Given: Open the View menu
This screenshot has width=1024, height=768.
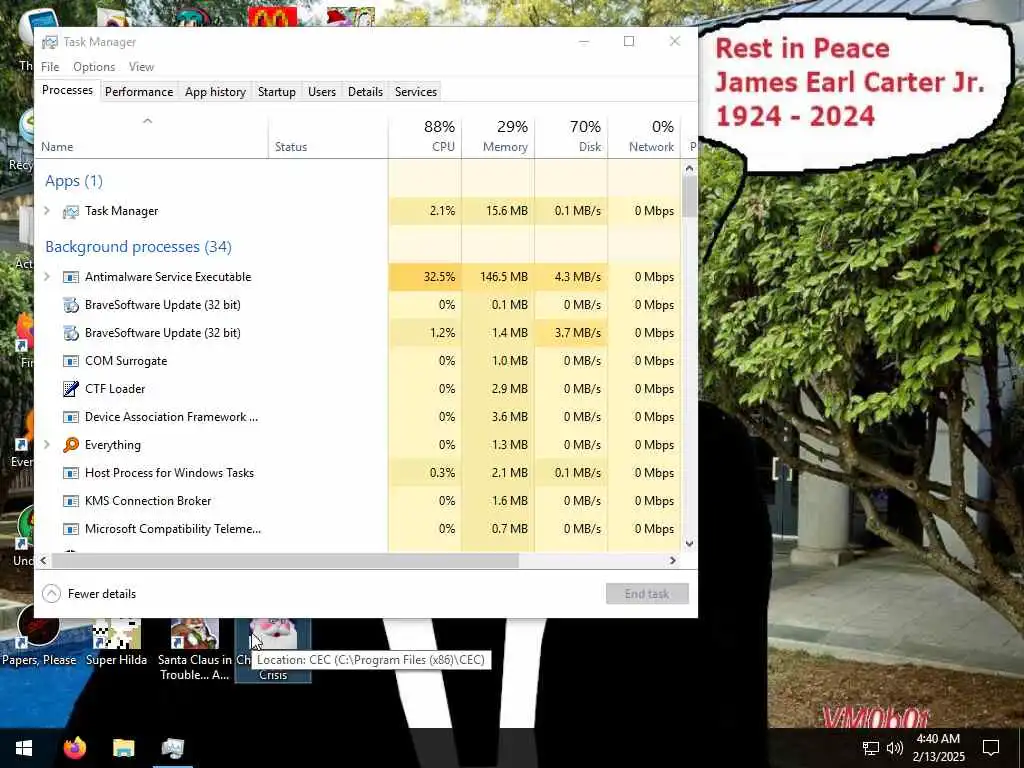Looking at the screenshot, I should coord(141,67).
